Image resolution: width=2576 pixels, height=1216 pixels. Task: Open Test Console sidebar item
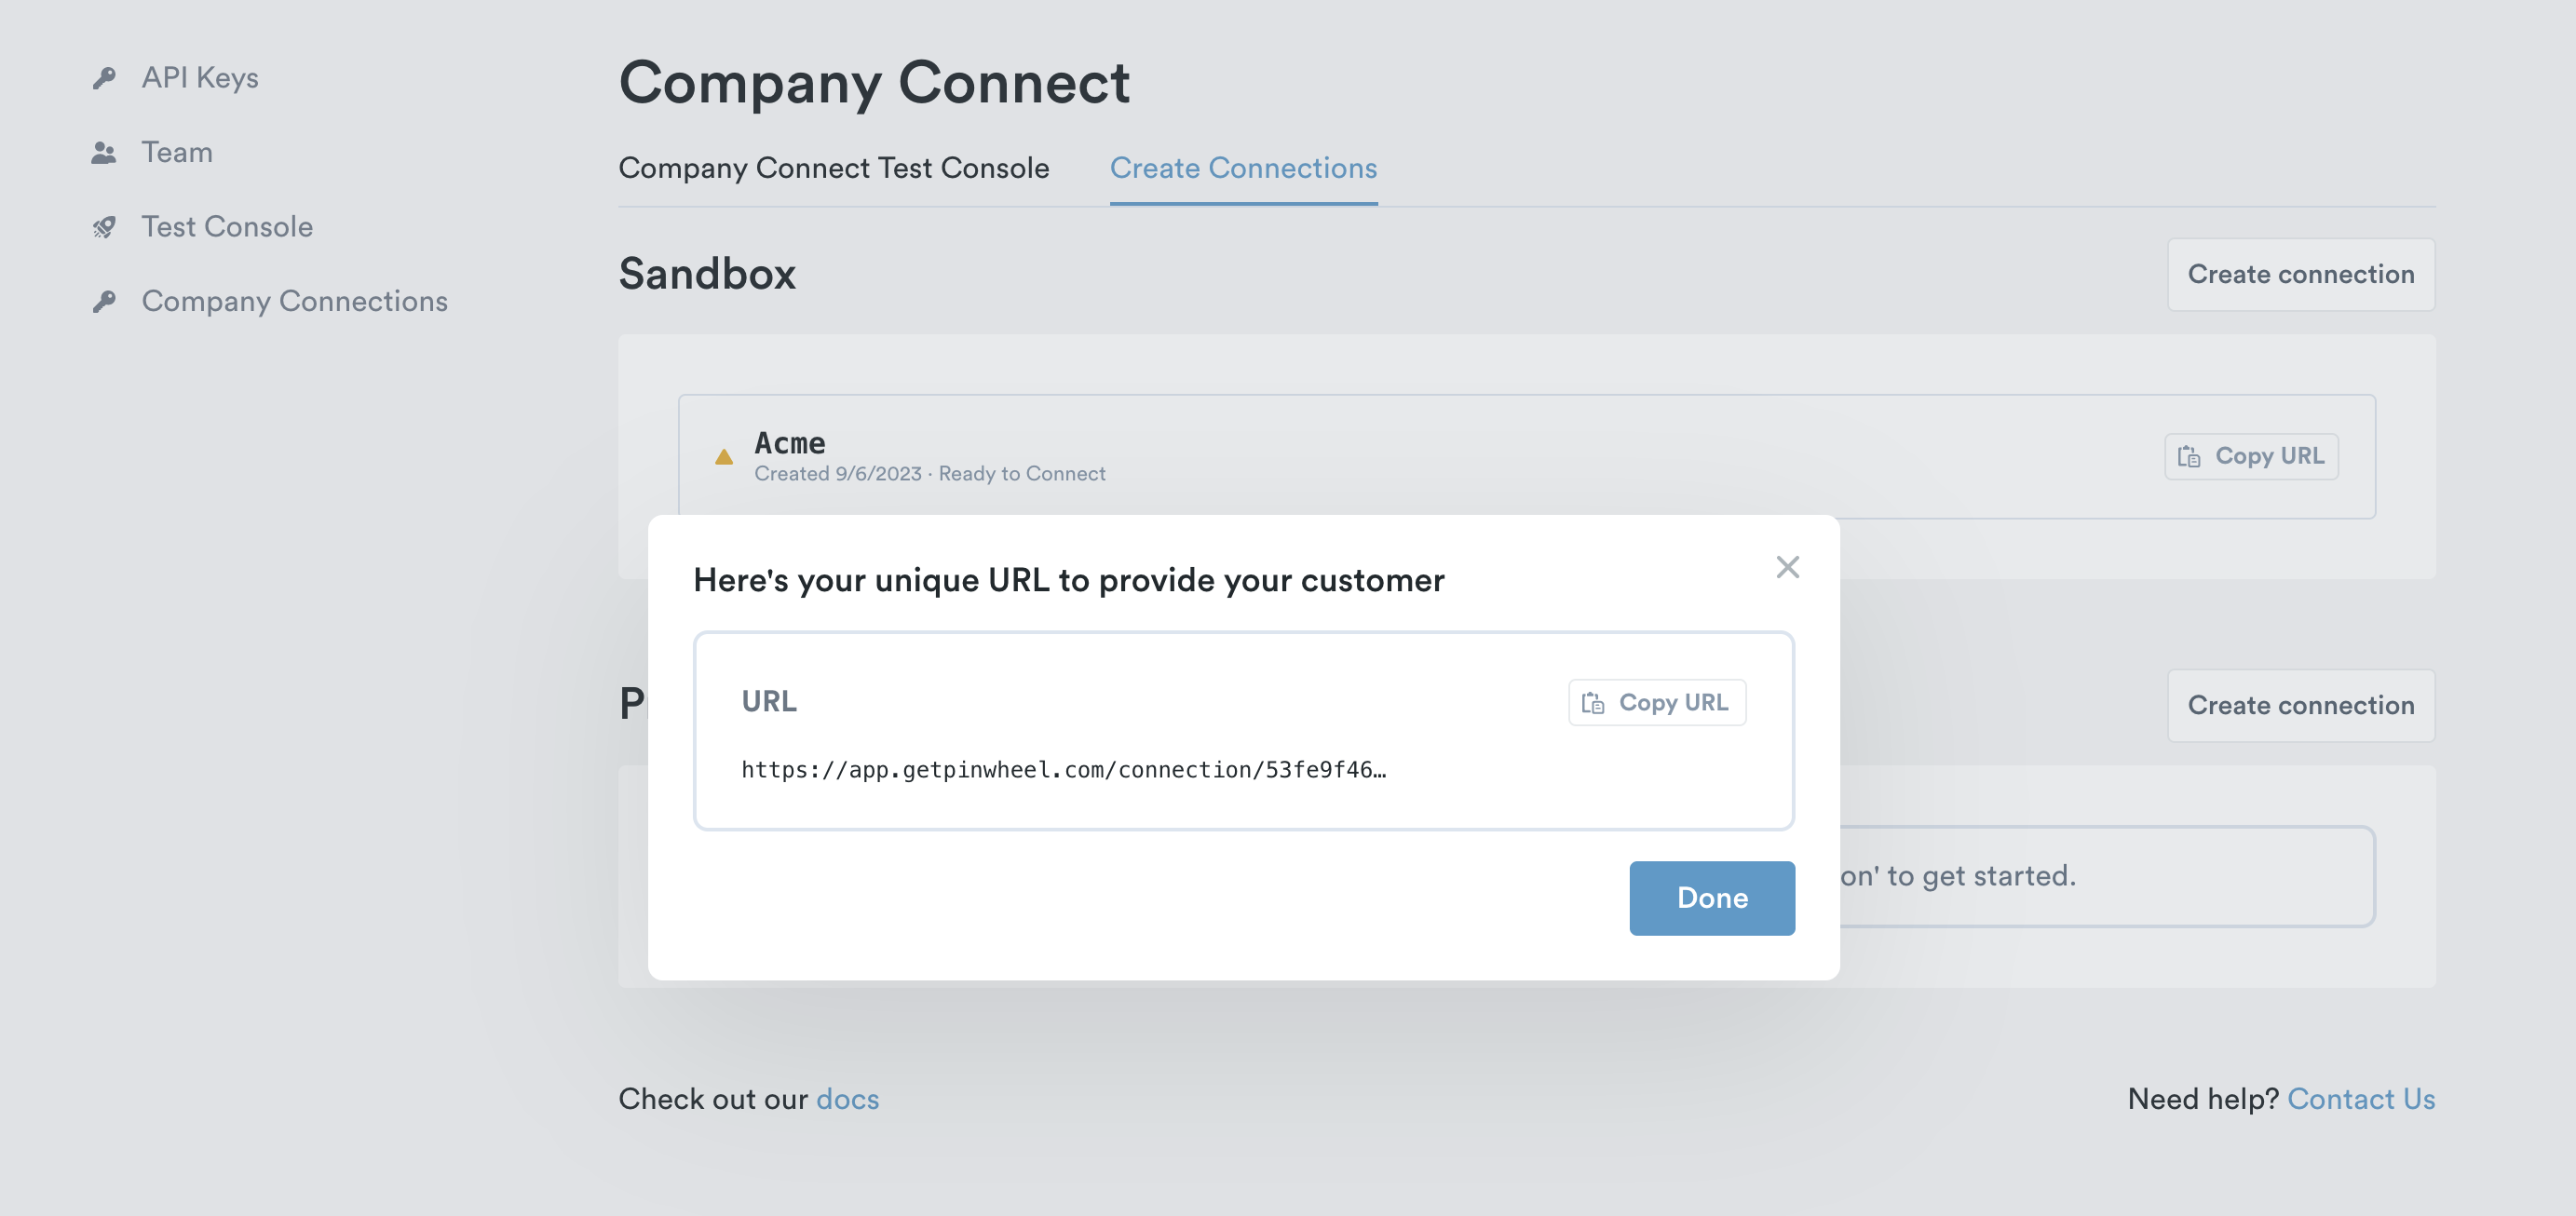point(227,227)
